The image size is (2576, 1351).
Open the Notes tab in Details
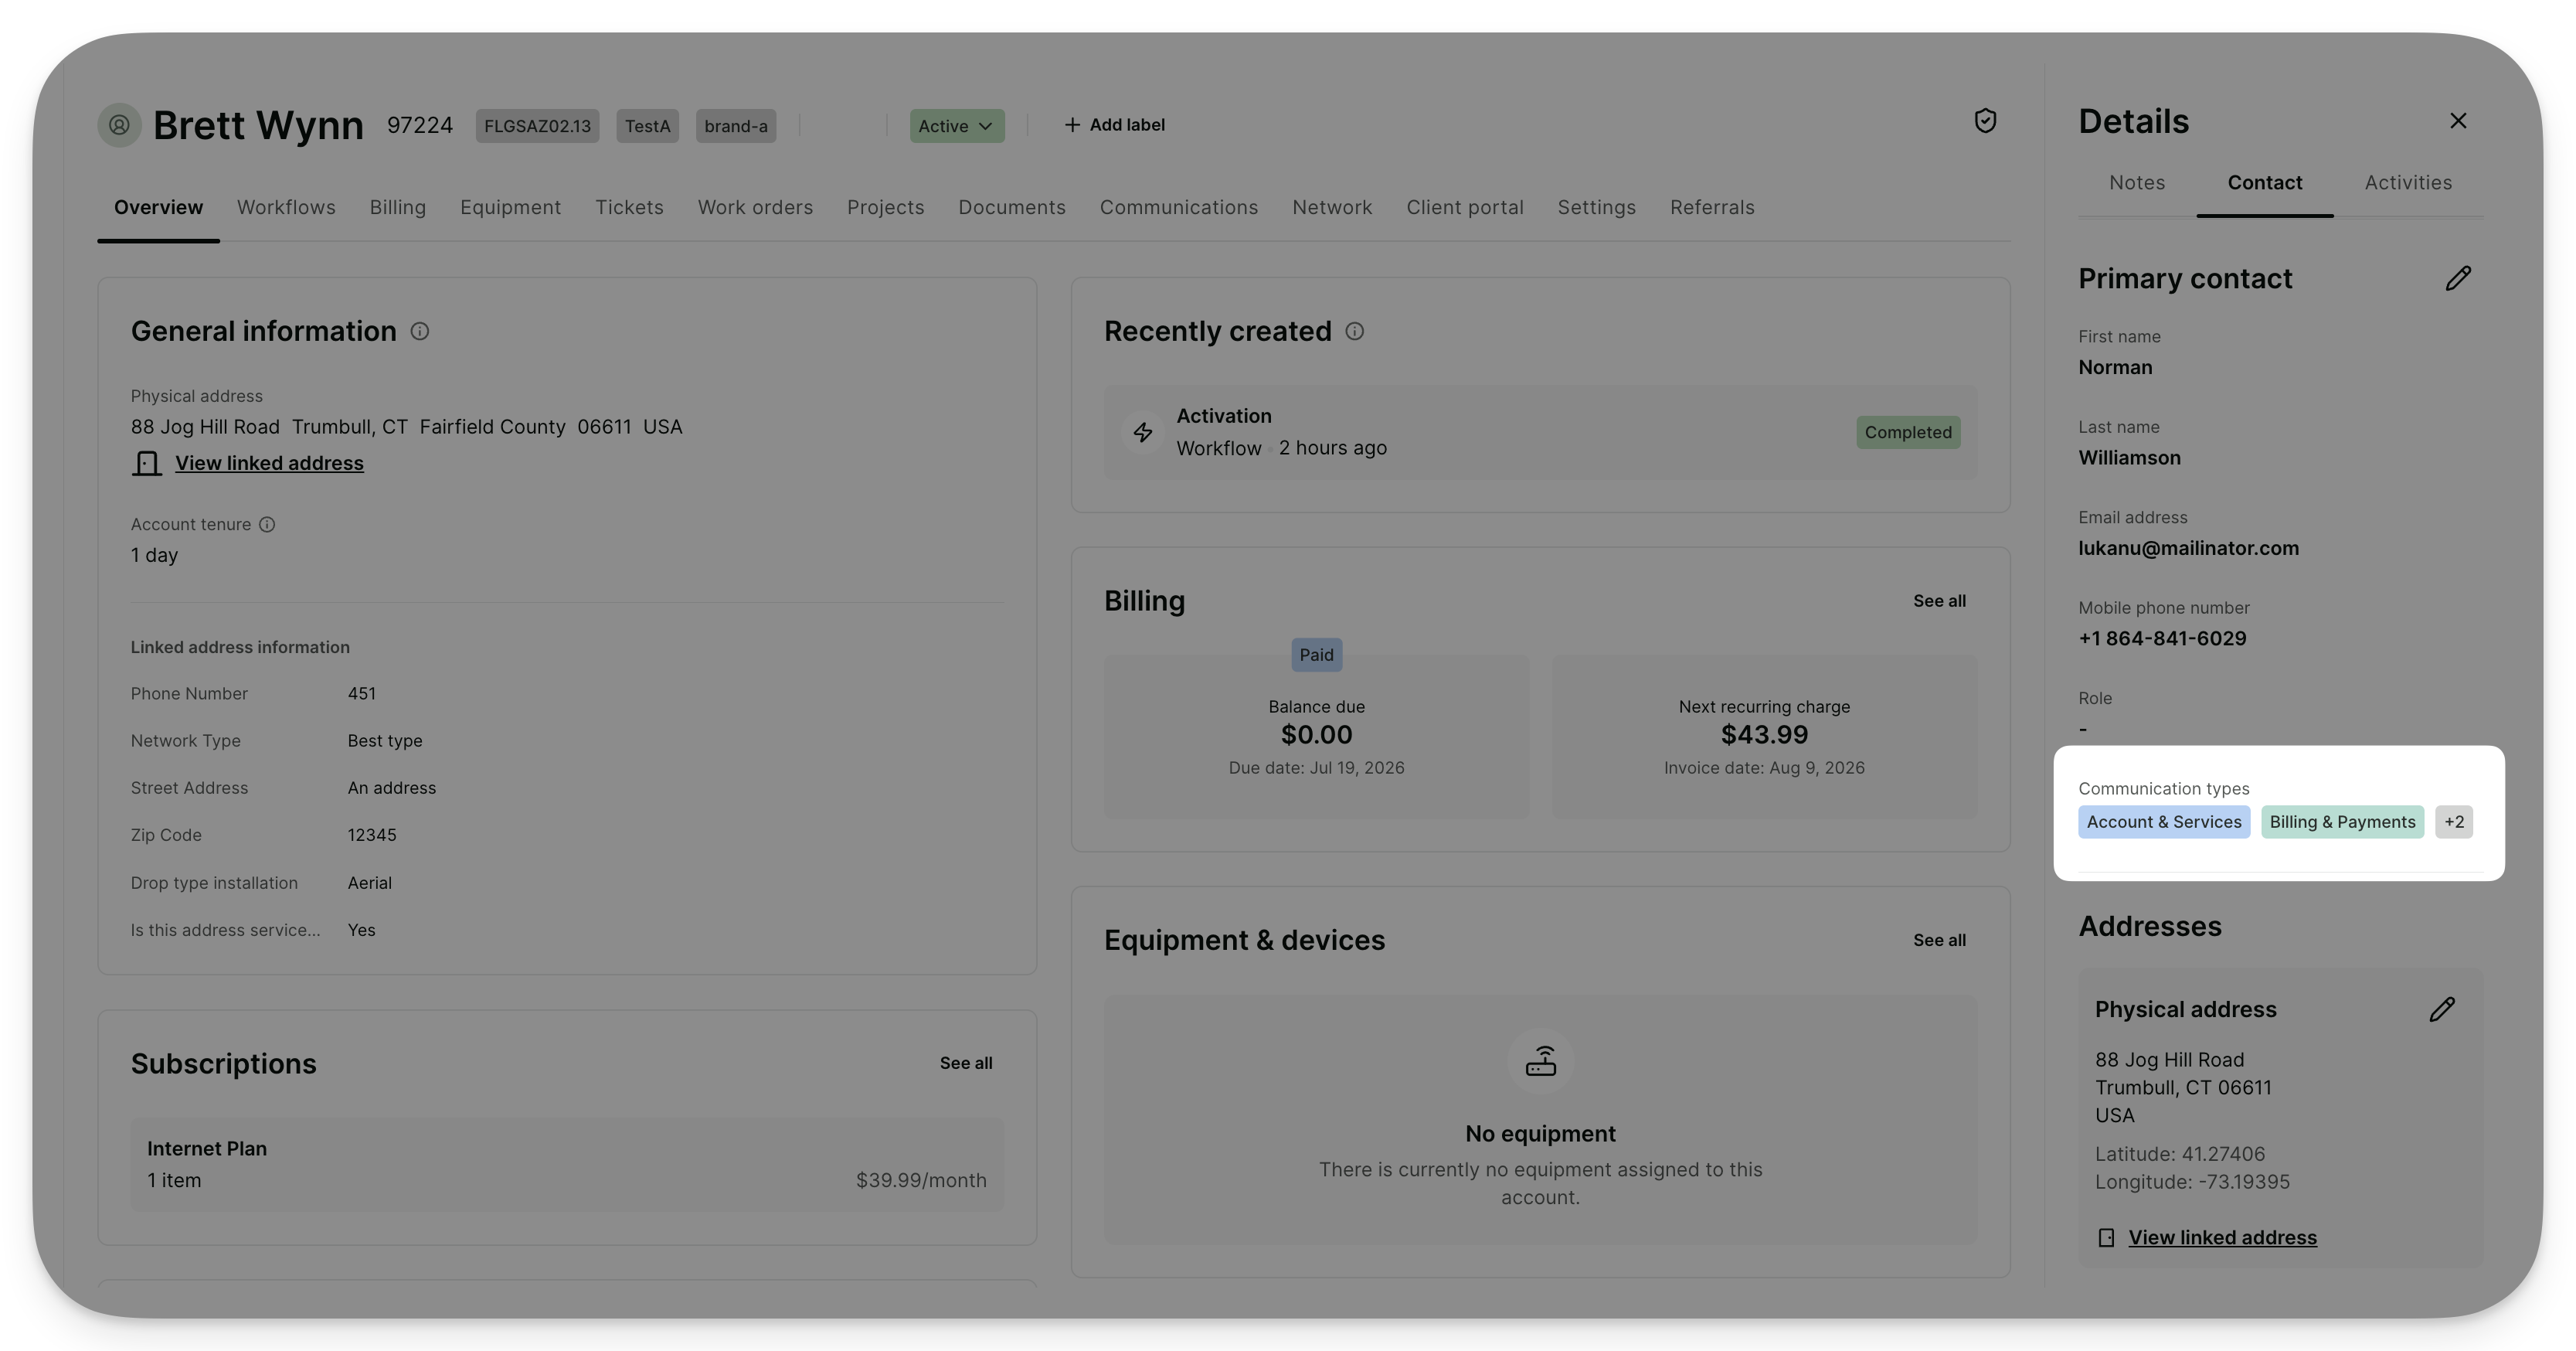tap(2137, 183)
